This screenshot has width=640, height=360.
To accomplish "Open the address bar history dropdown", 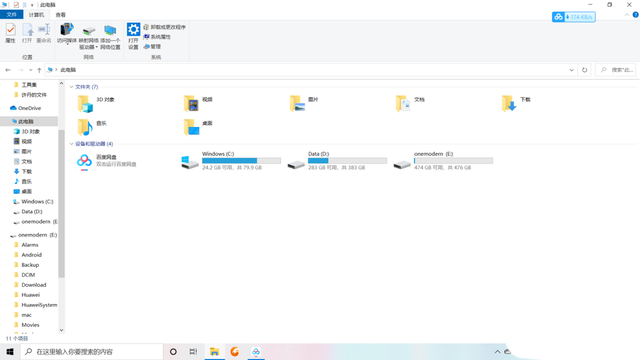I will (x=571, y=70).
